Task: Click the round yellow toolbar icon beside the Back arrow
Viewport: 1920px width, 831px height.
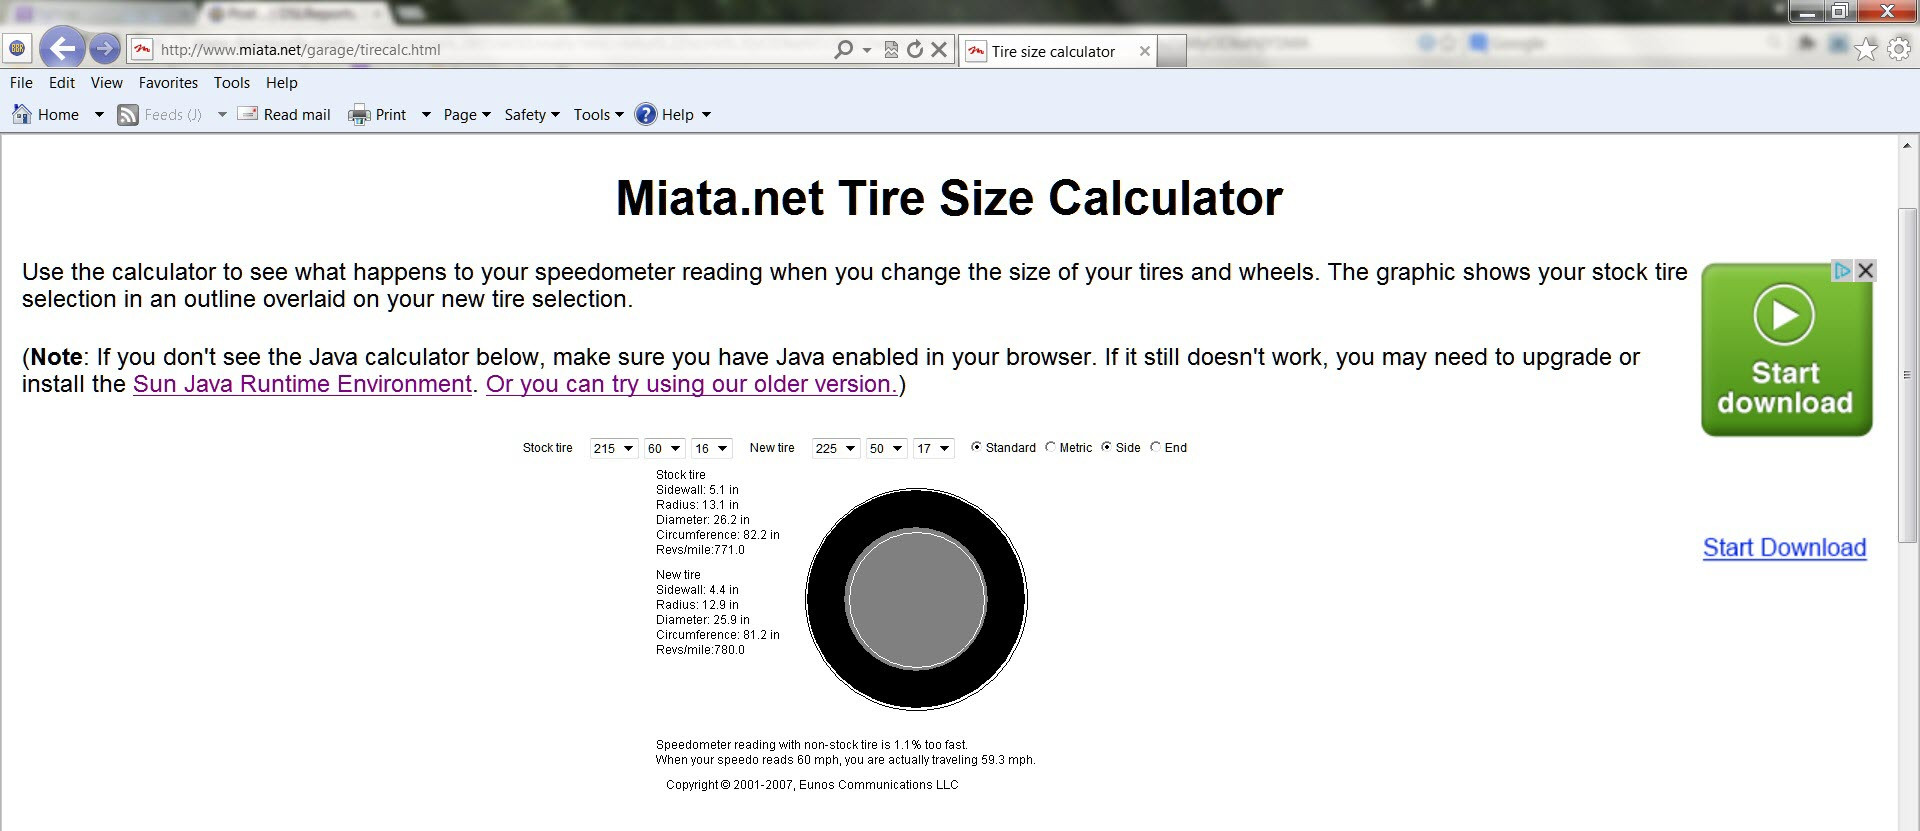Action: pyautogui.click(x=17, y=48)
